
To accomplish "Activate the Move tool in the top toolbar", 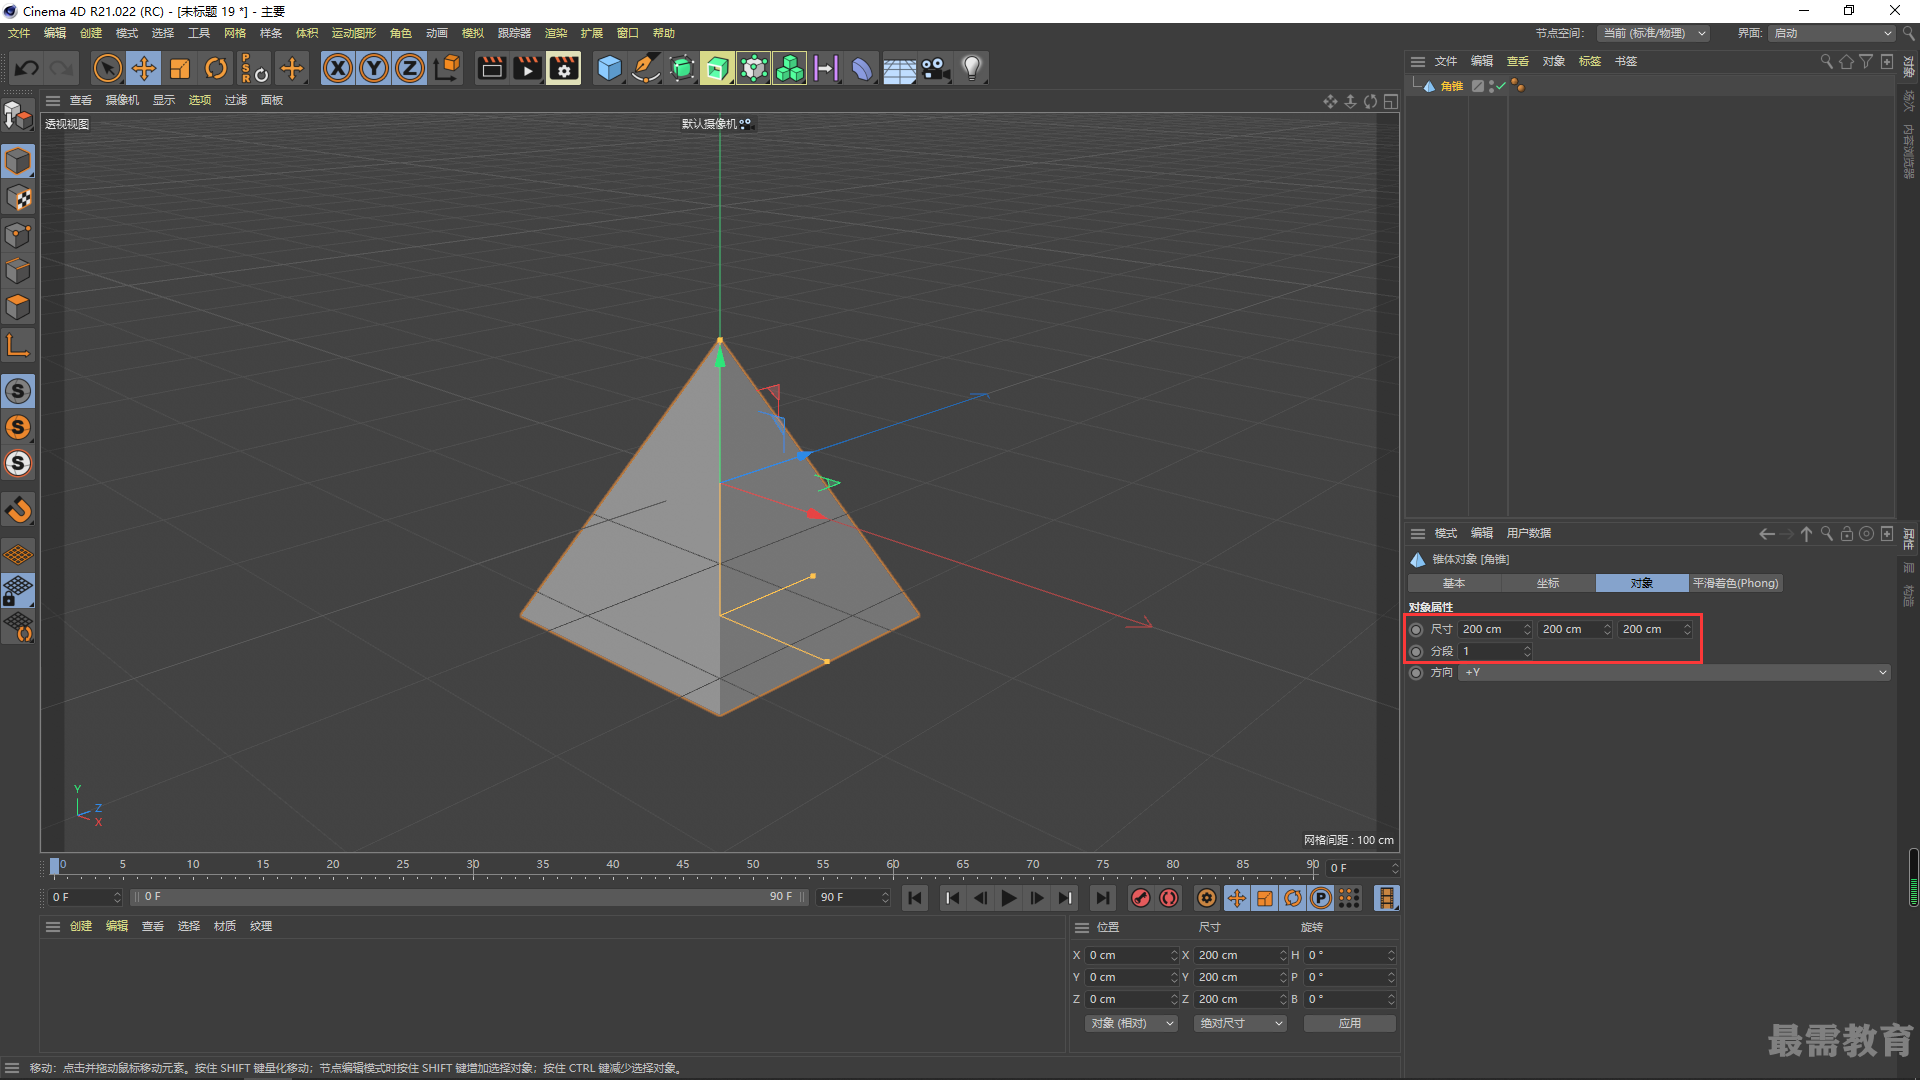I will coord(144,68).
